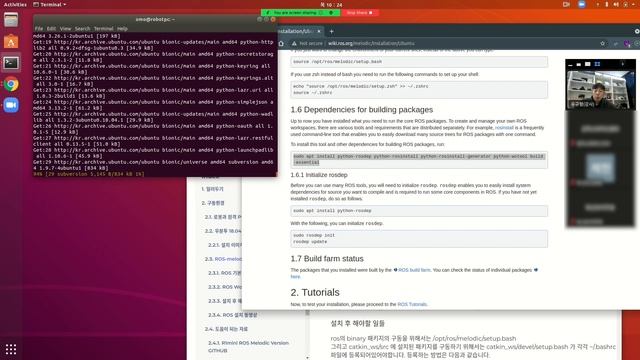640x360 pixels.
Task: Open the Terminal app menu in top bar
Action: click(x=50, y=4)
